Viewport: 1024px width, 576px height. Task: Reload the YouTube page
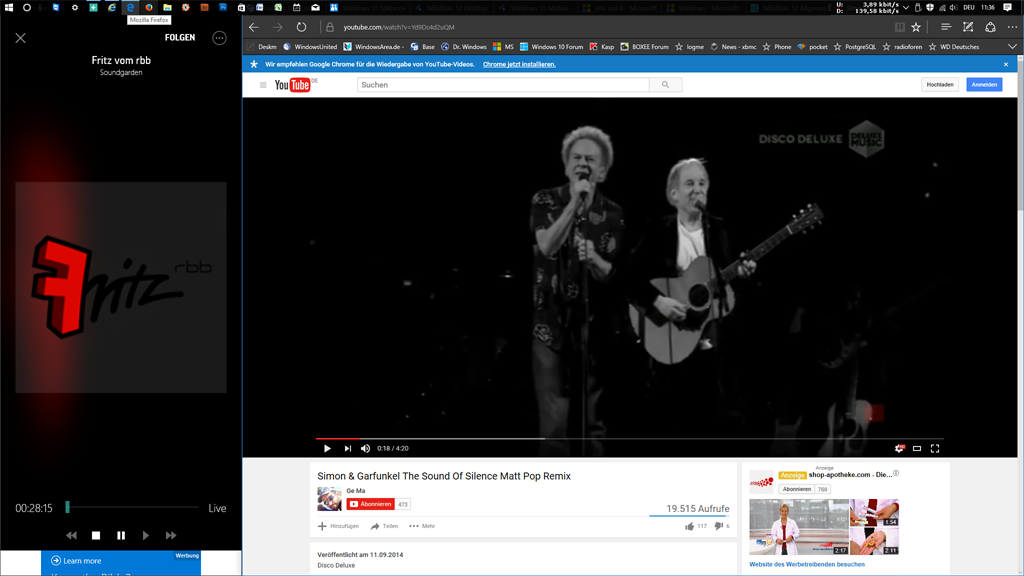click(301, 27)
